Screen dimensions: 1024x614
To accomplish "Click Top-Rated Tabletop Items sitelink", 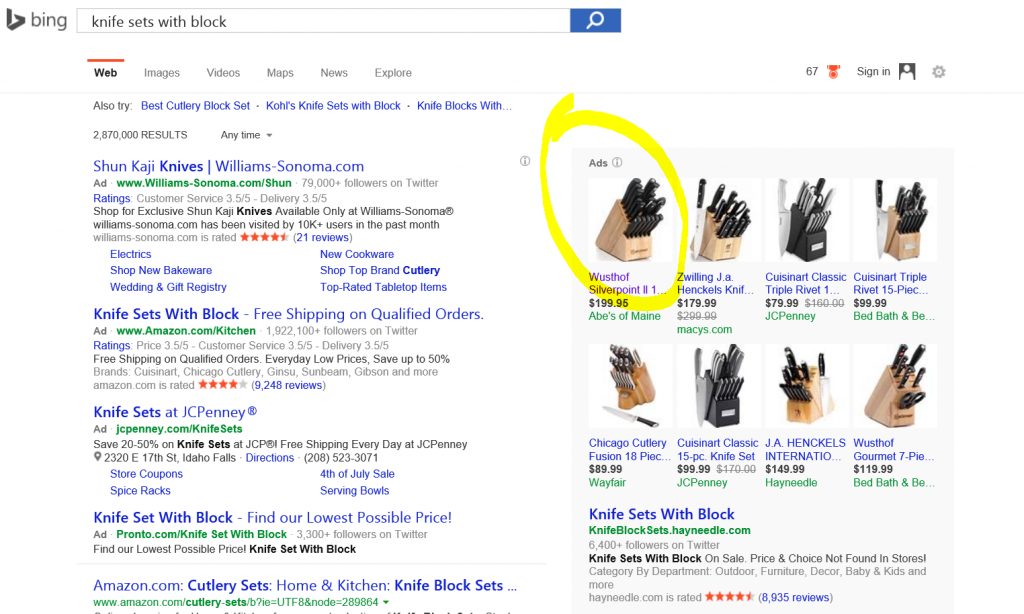I will pyautogui.click(x=383, y=287).
